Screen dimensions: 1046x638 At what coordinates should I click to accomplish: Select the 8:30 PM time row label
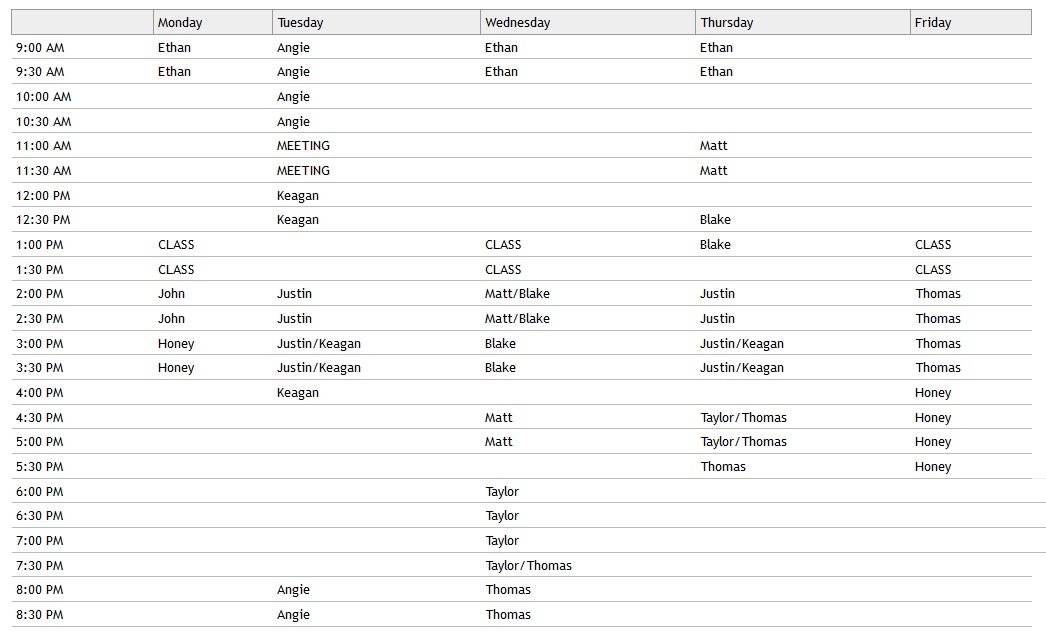click(40, 615)
